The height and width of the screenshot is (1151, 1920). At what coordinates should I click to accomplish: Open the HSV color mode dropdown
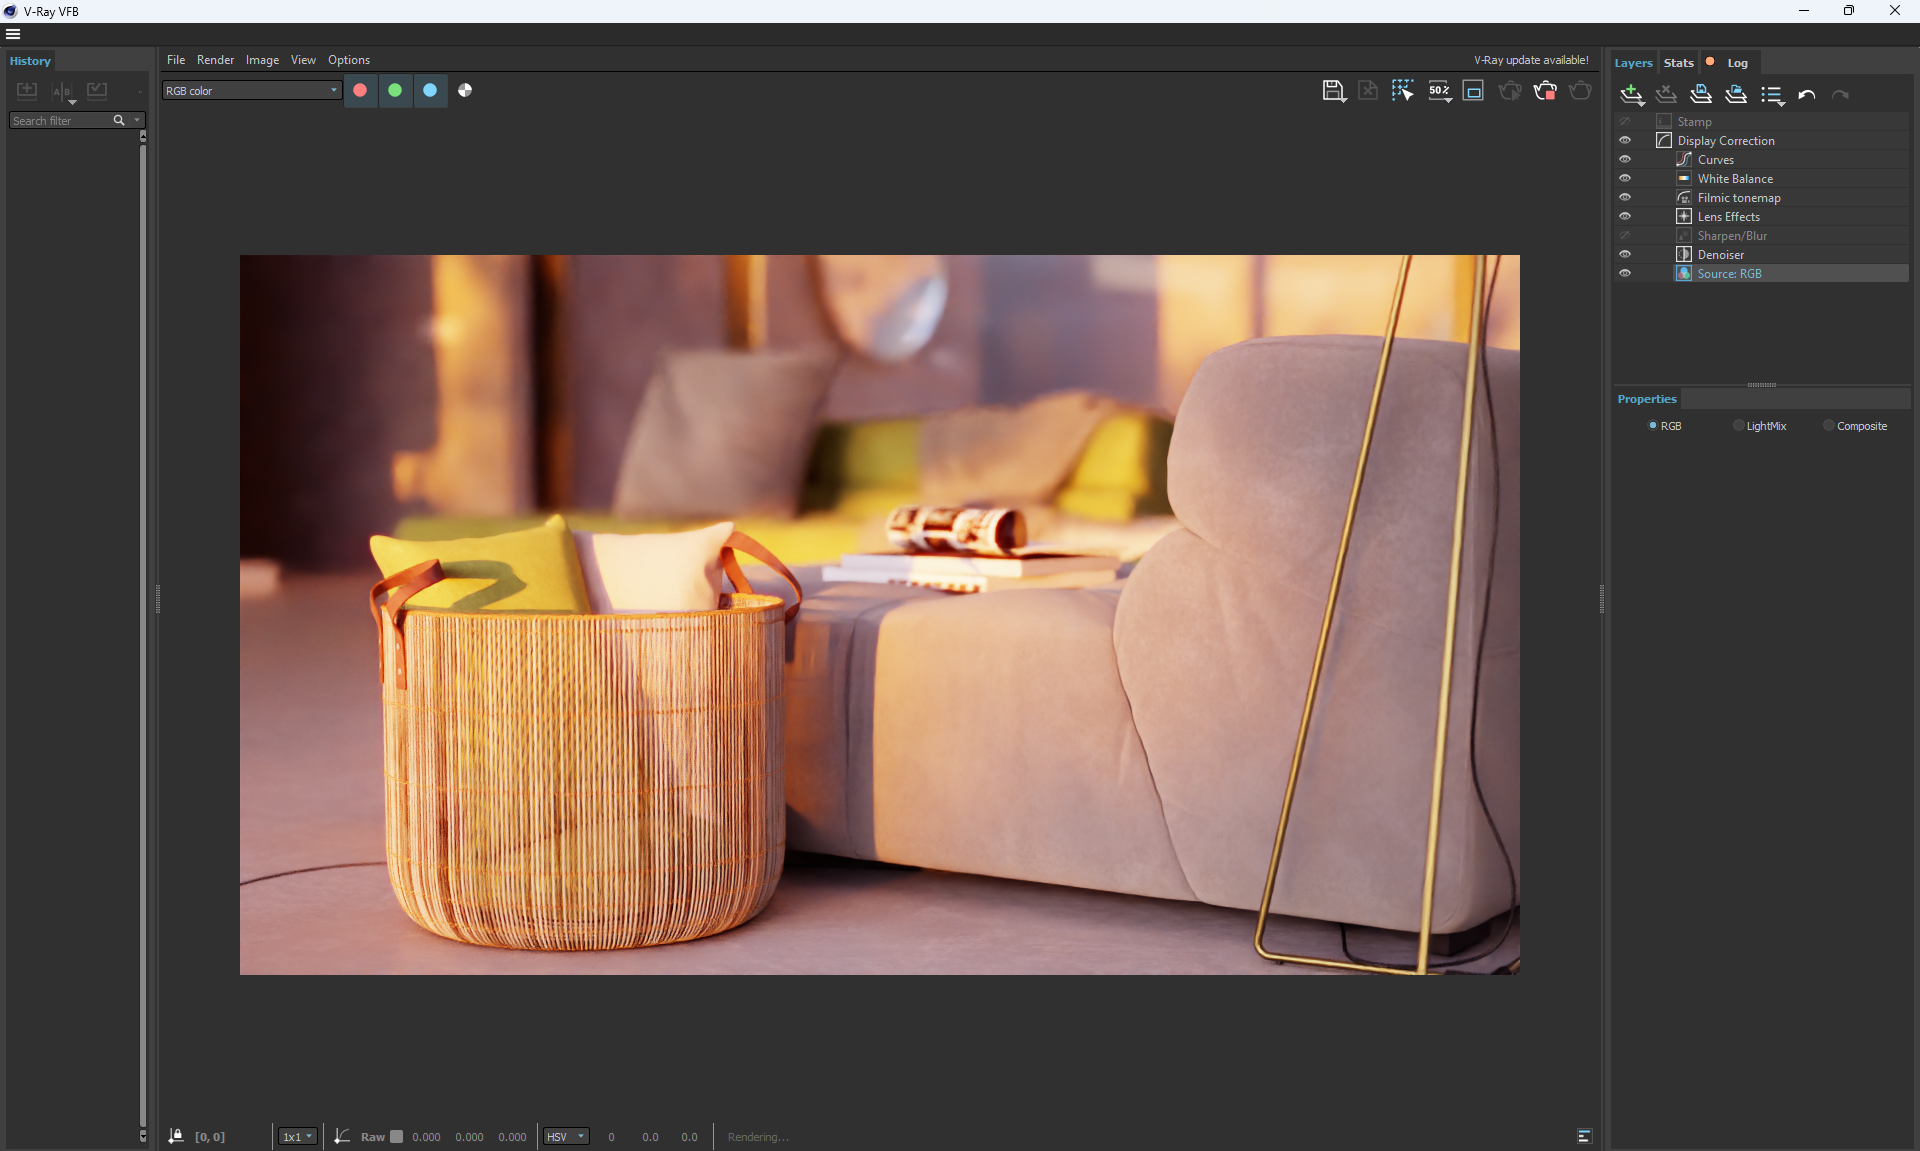[x=566, y=1137]
